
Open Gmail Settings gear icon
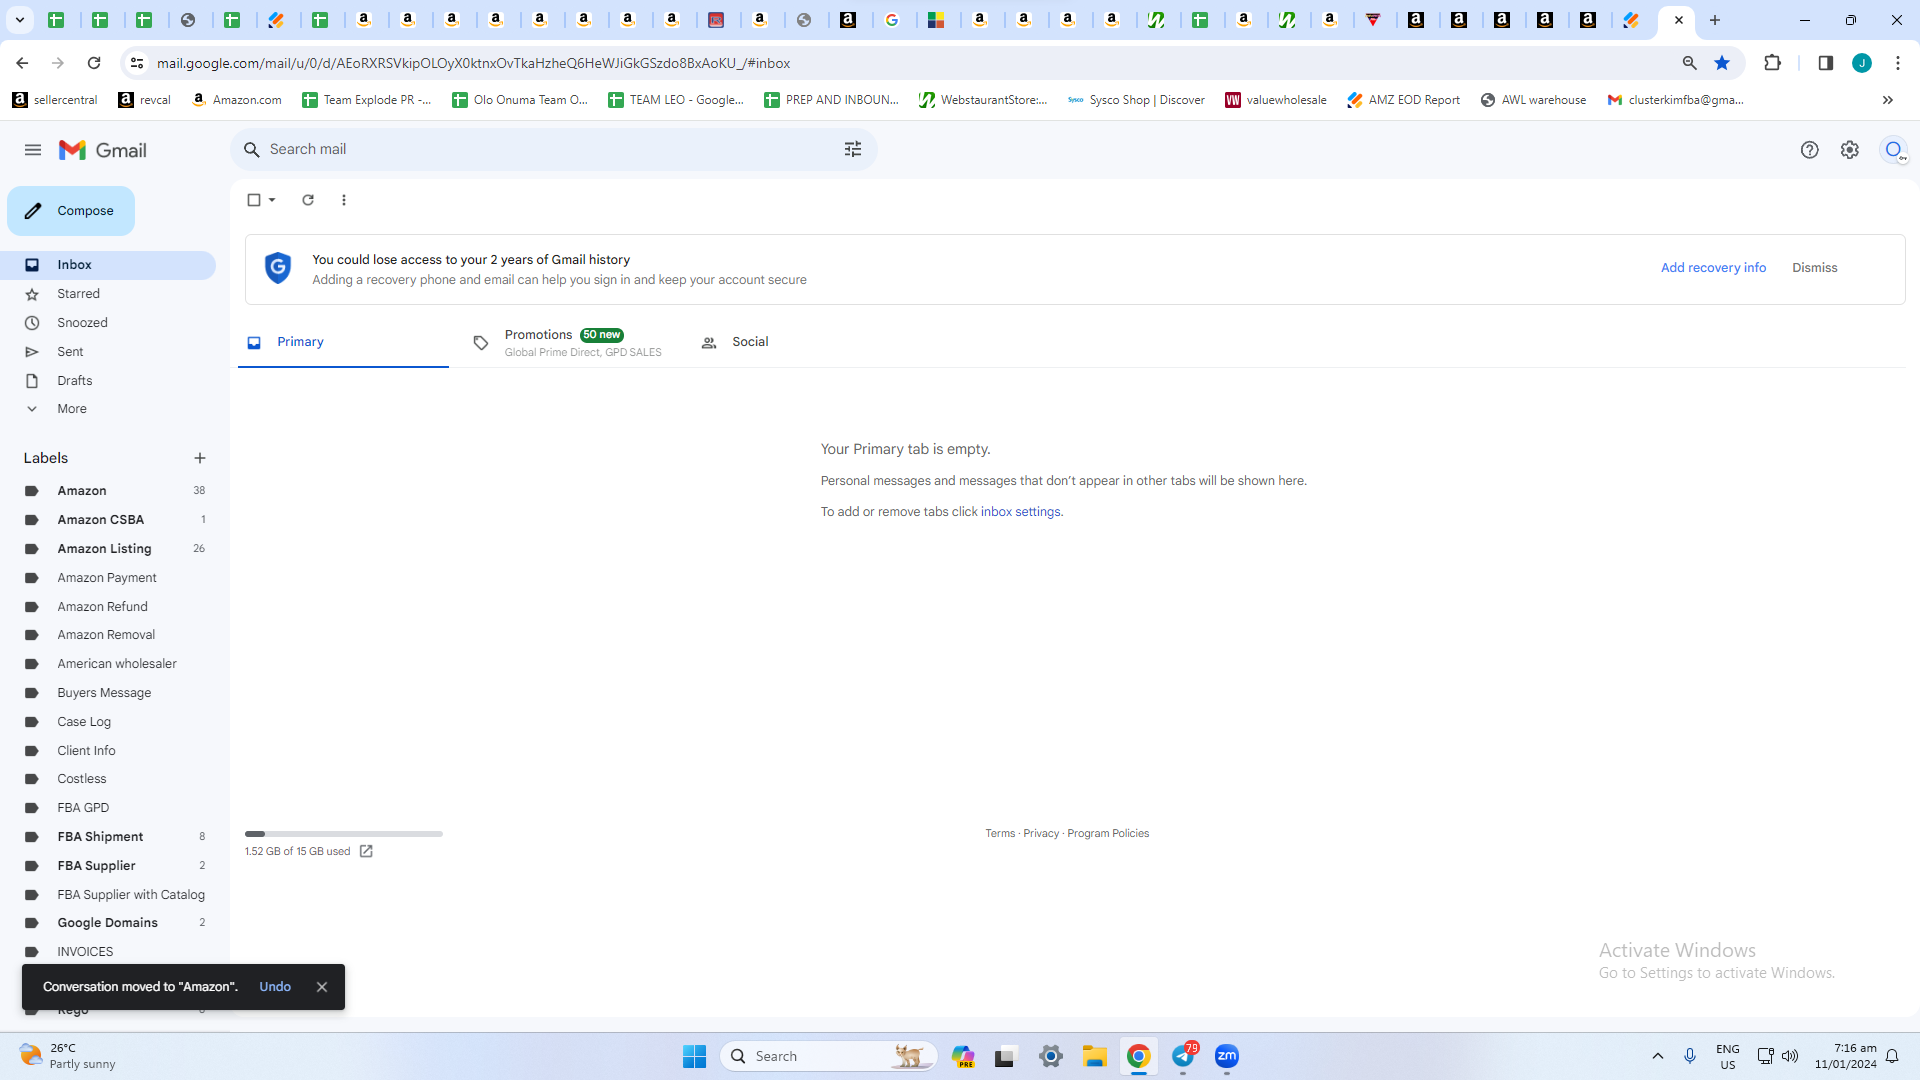point(1850,150)
